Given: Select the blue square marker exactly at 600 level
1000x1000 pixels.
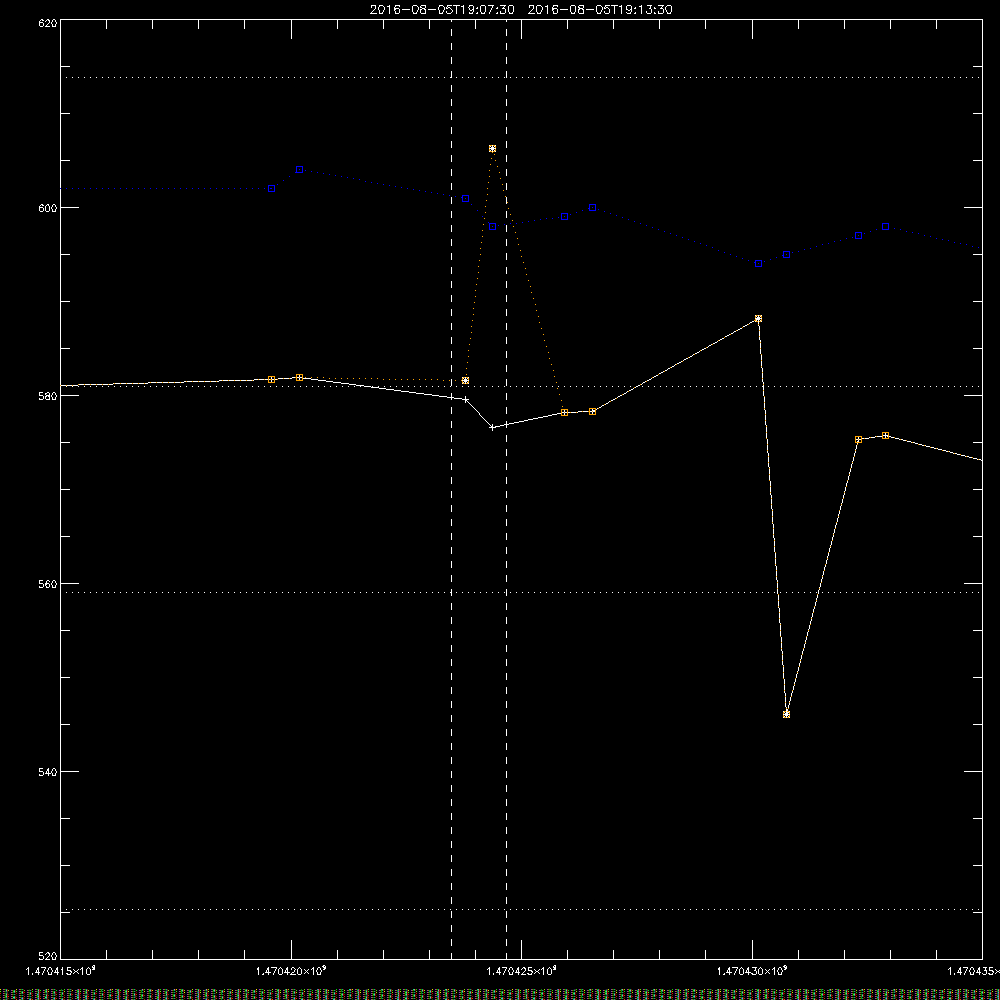Looking at the screenshot, I should (x=592, y=208).
